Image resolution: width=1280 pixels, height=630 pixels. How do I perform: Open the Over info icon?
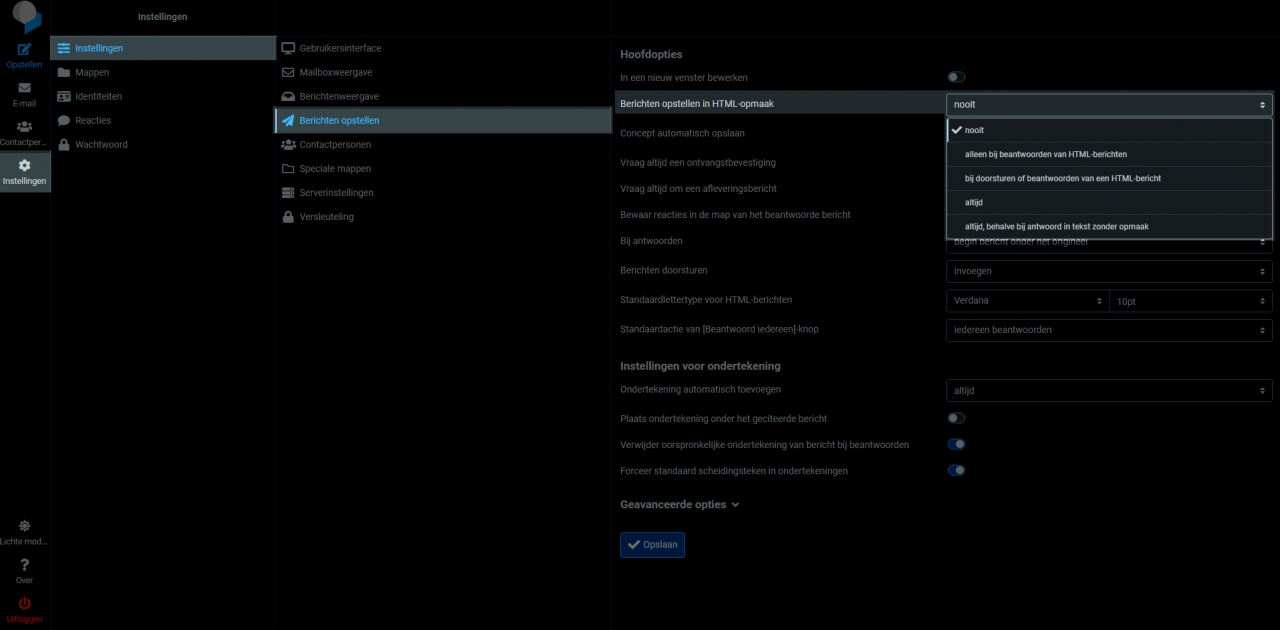[x=24, y=565]
